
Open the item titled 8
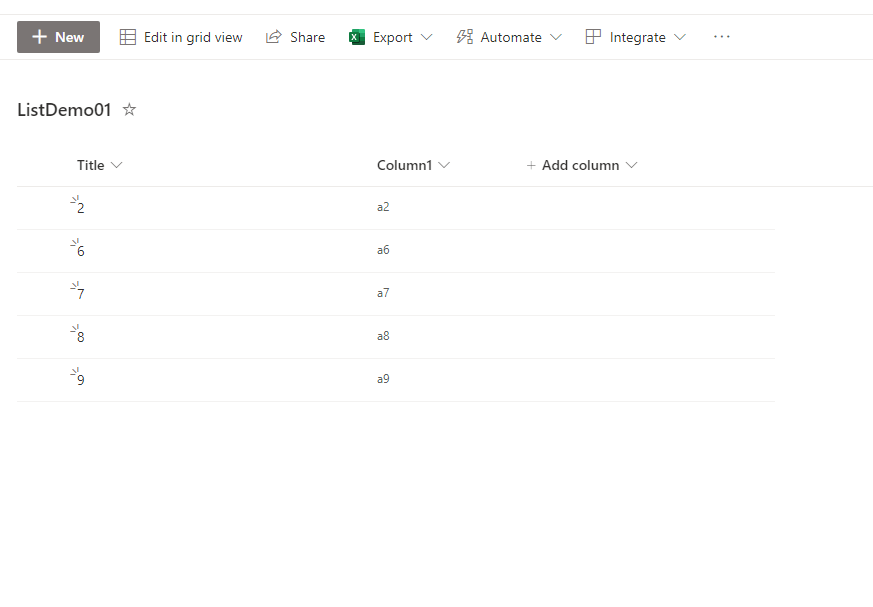[81, 337]
